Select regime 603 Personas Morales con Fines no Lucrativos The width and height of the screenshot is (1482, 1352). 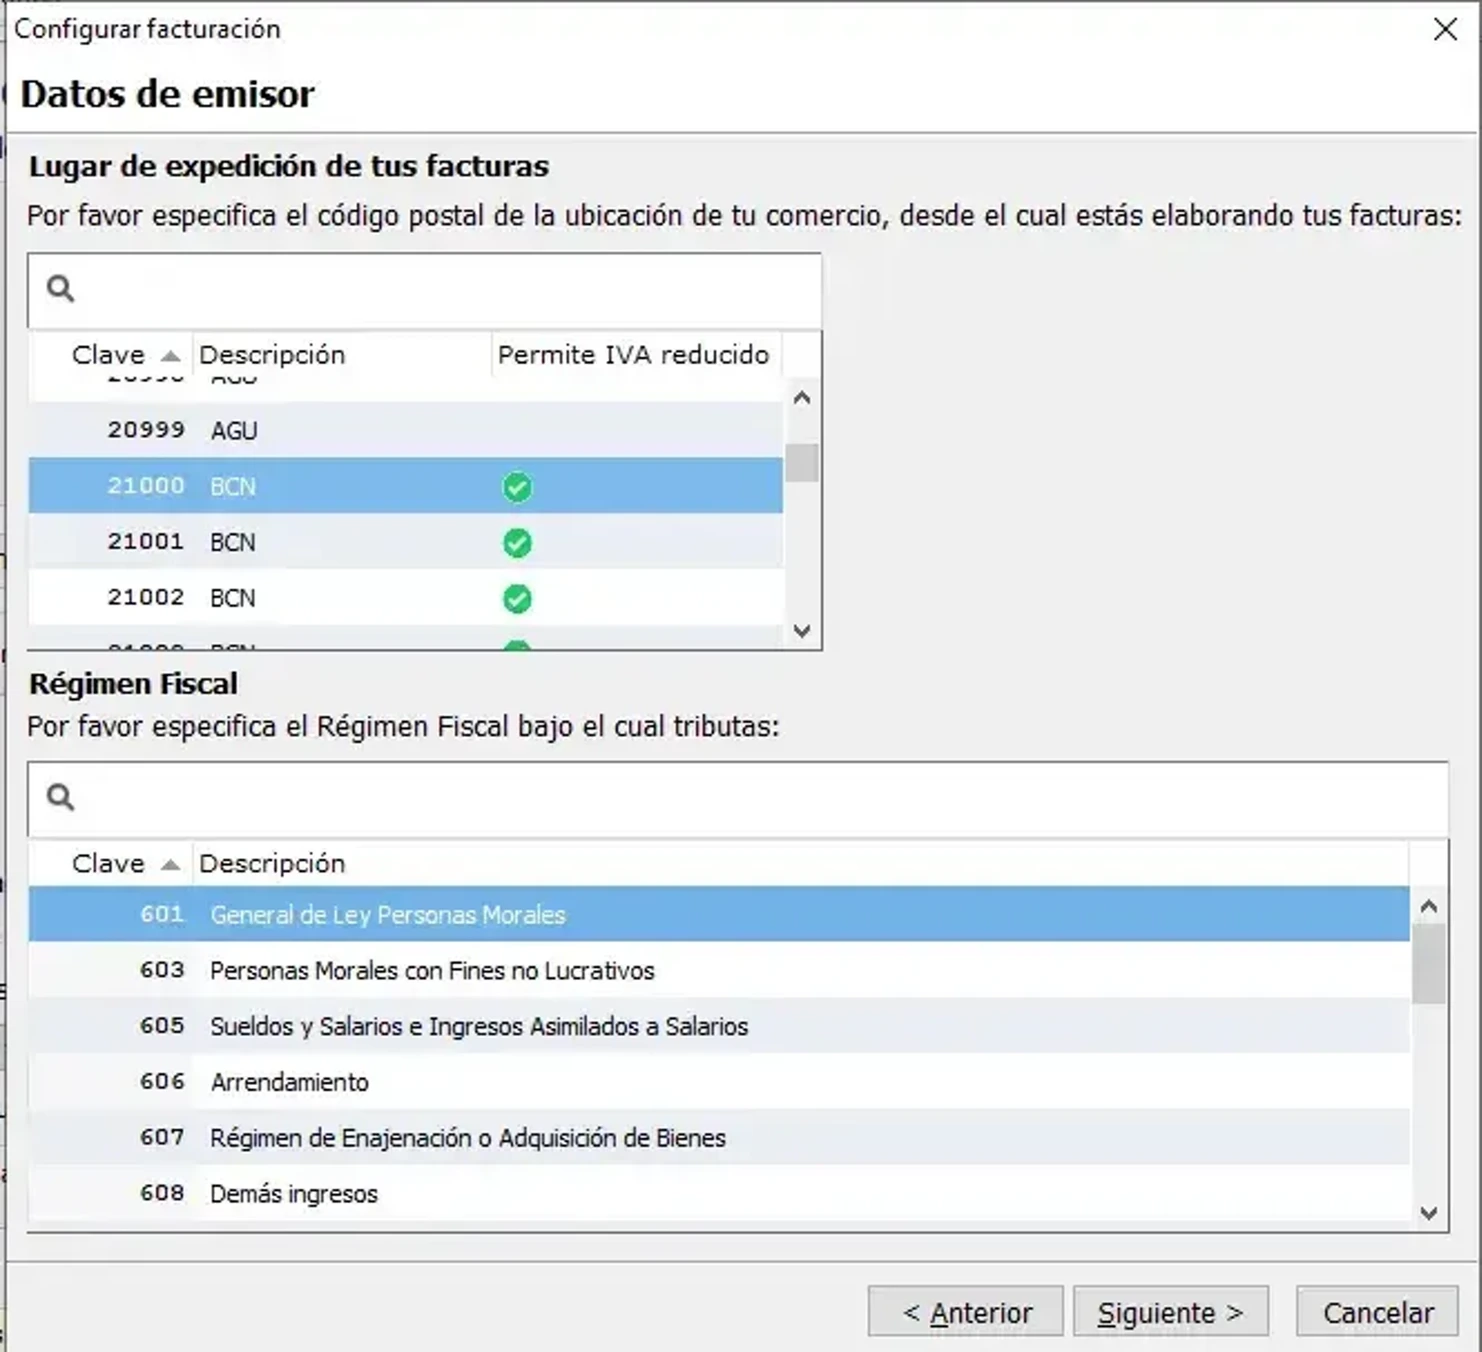430,969
